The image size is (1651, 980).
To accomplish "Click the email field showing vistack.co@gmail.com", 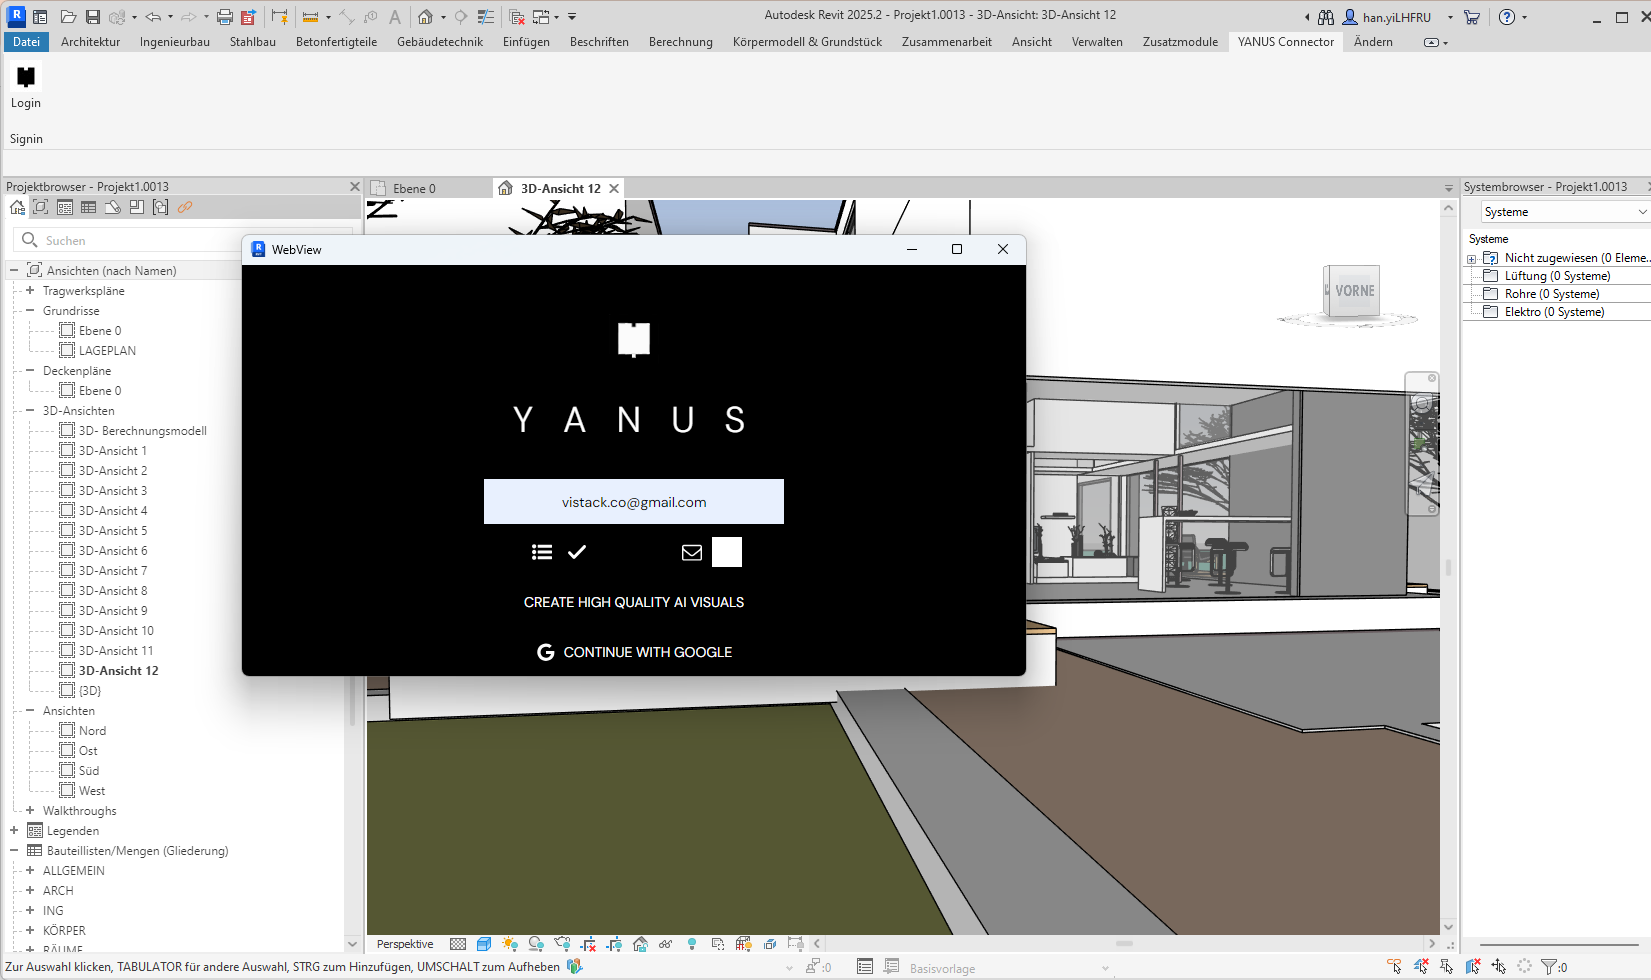I will tap(634, 502).
